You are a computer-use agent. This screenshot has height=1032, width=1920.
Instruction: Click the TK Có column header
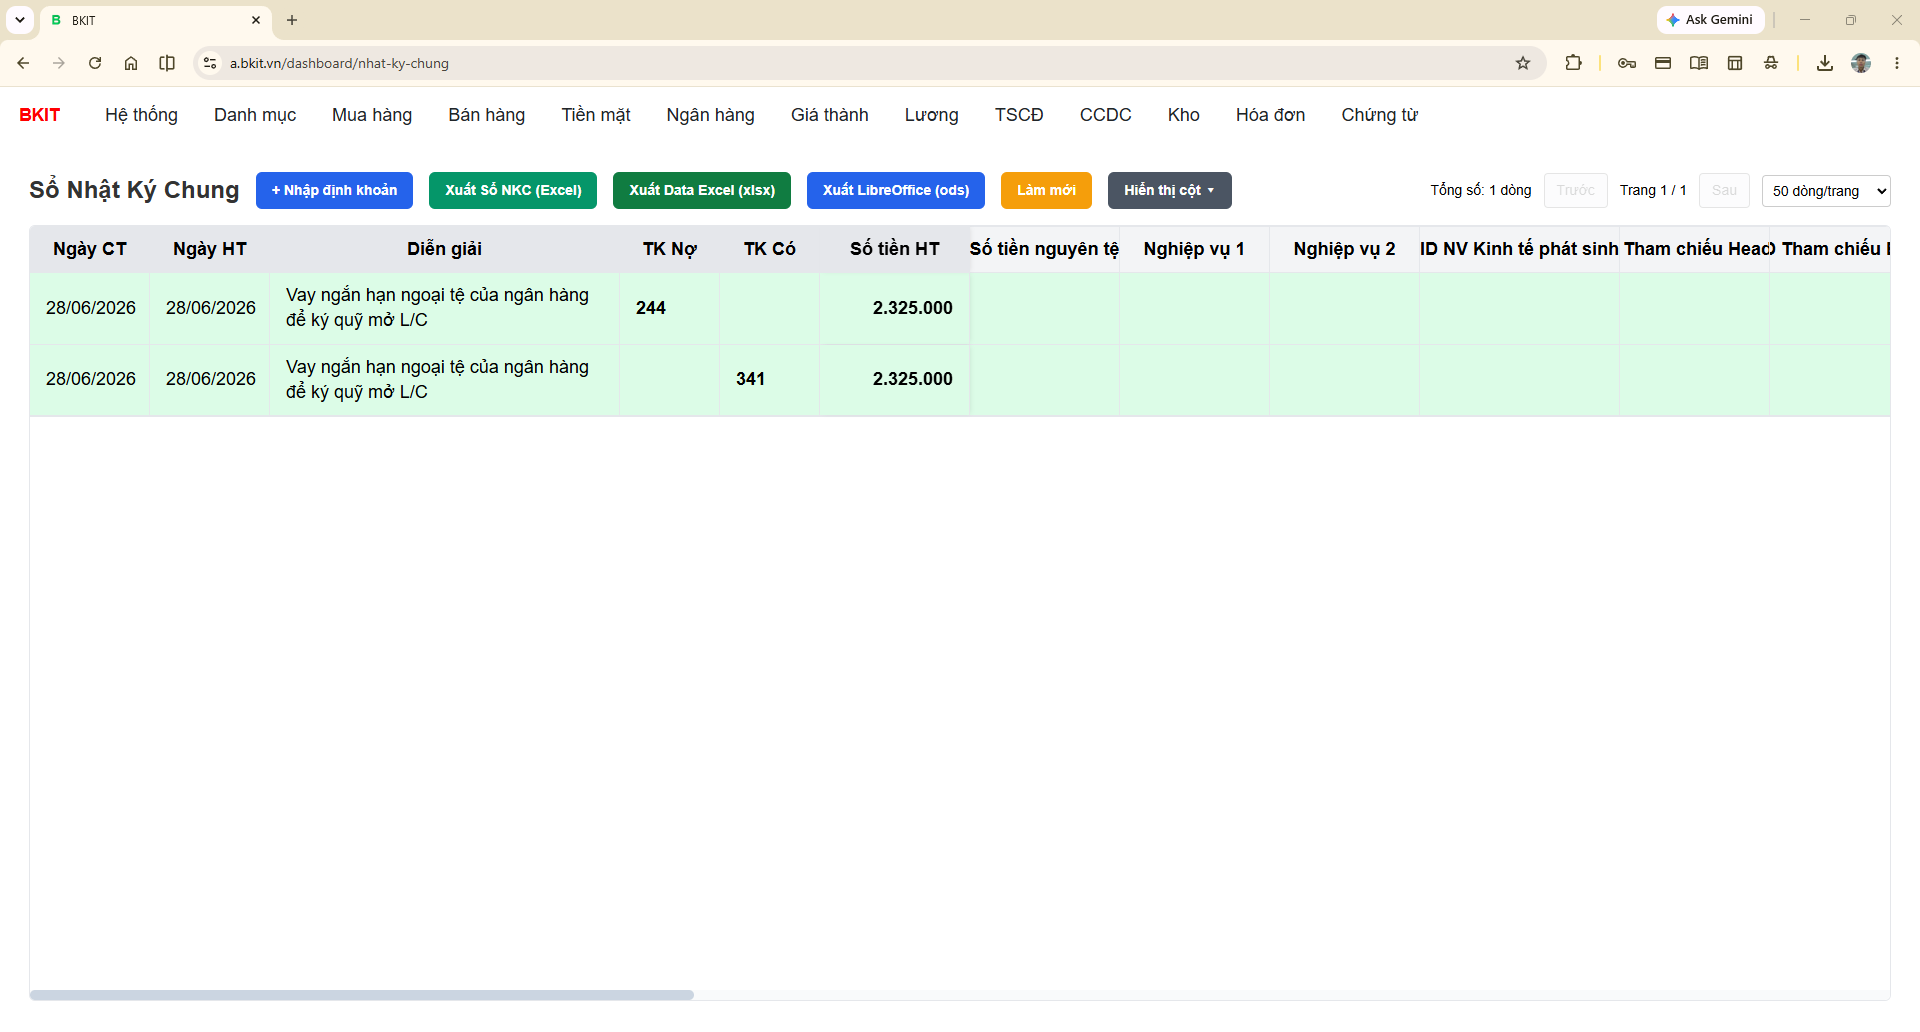click(770, 249)
